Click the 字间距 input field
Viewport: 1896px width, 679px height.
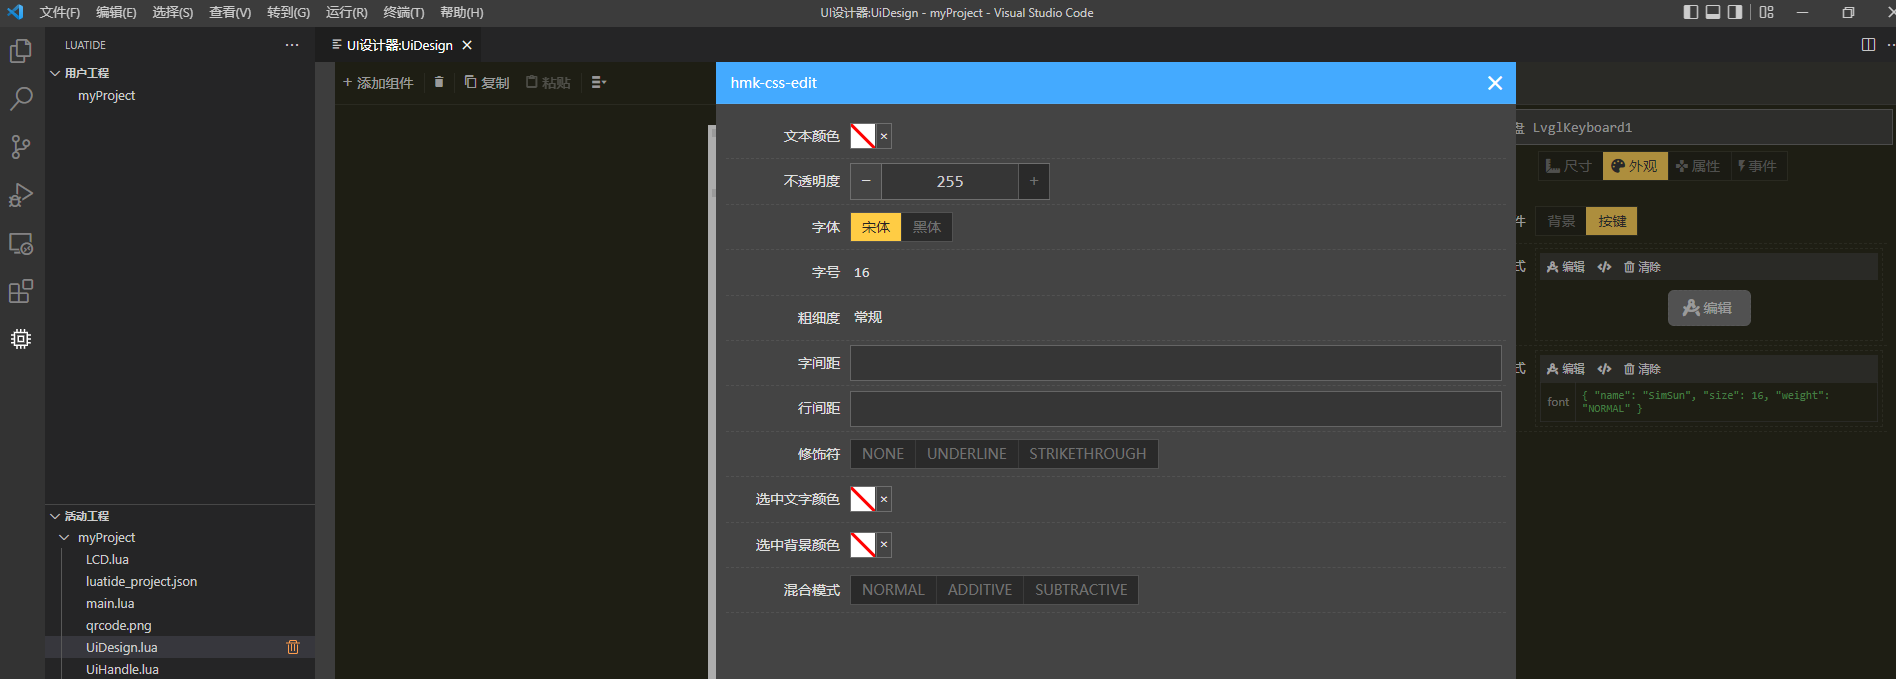tap(1175, 363)
